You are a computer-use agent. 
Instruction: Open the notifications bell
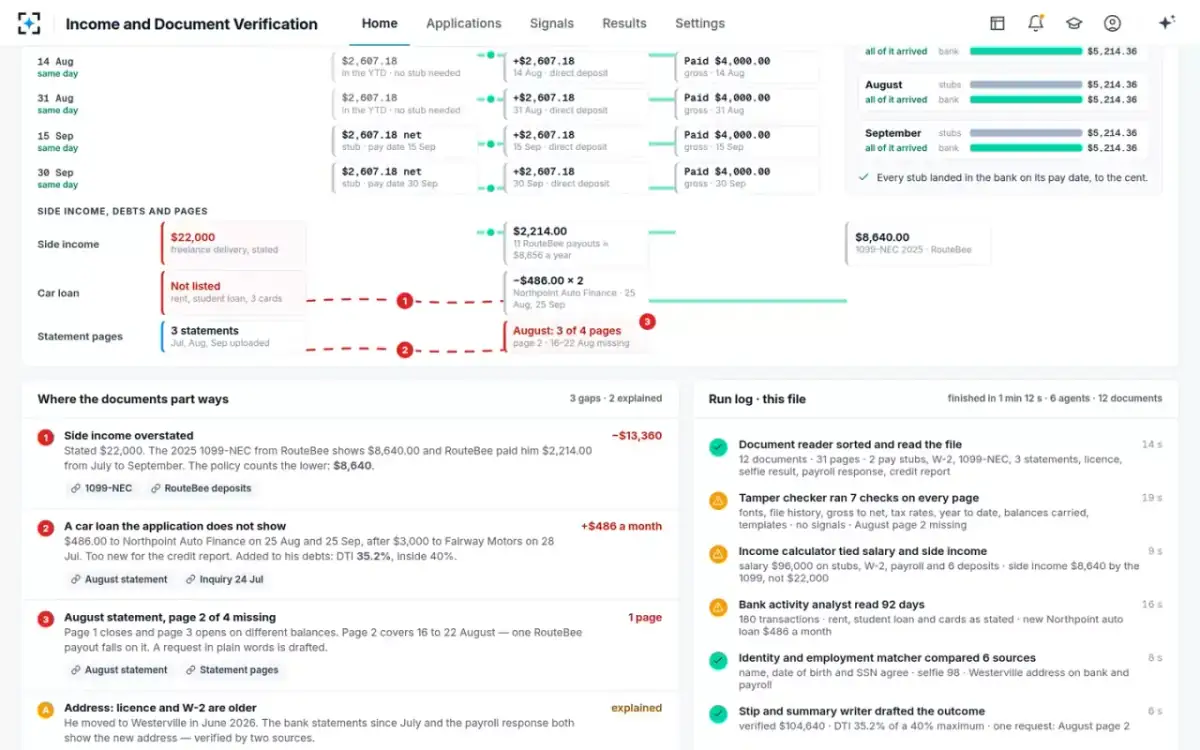coord(1036,23)
